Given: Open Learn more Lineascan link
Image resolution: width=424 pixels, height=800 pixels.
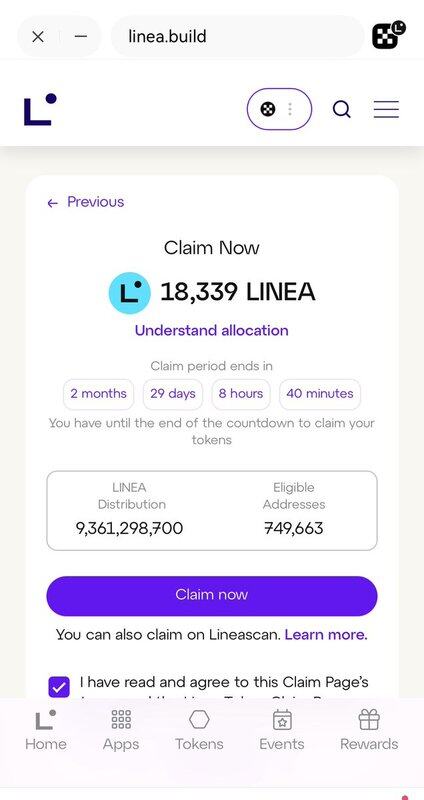Looking at the screenshot, I should [x=326, y=635].
